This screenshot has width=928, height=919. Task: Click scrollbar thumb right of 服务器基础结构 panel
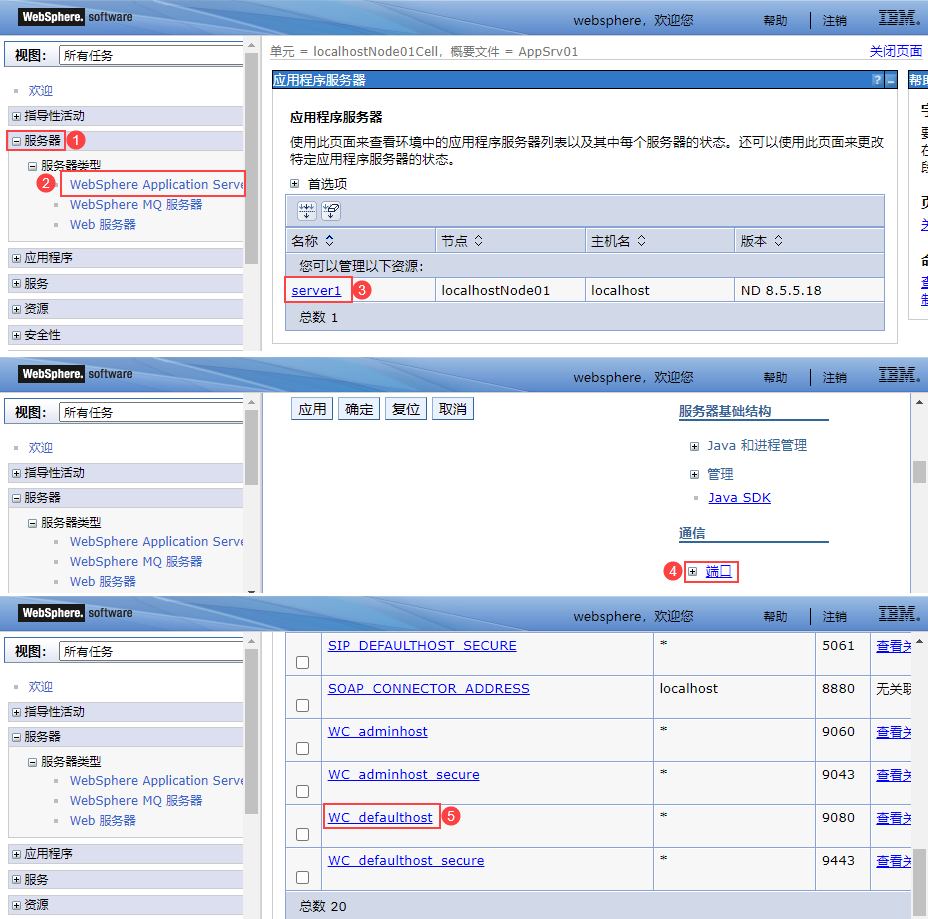tap(919, 472)
